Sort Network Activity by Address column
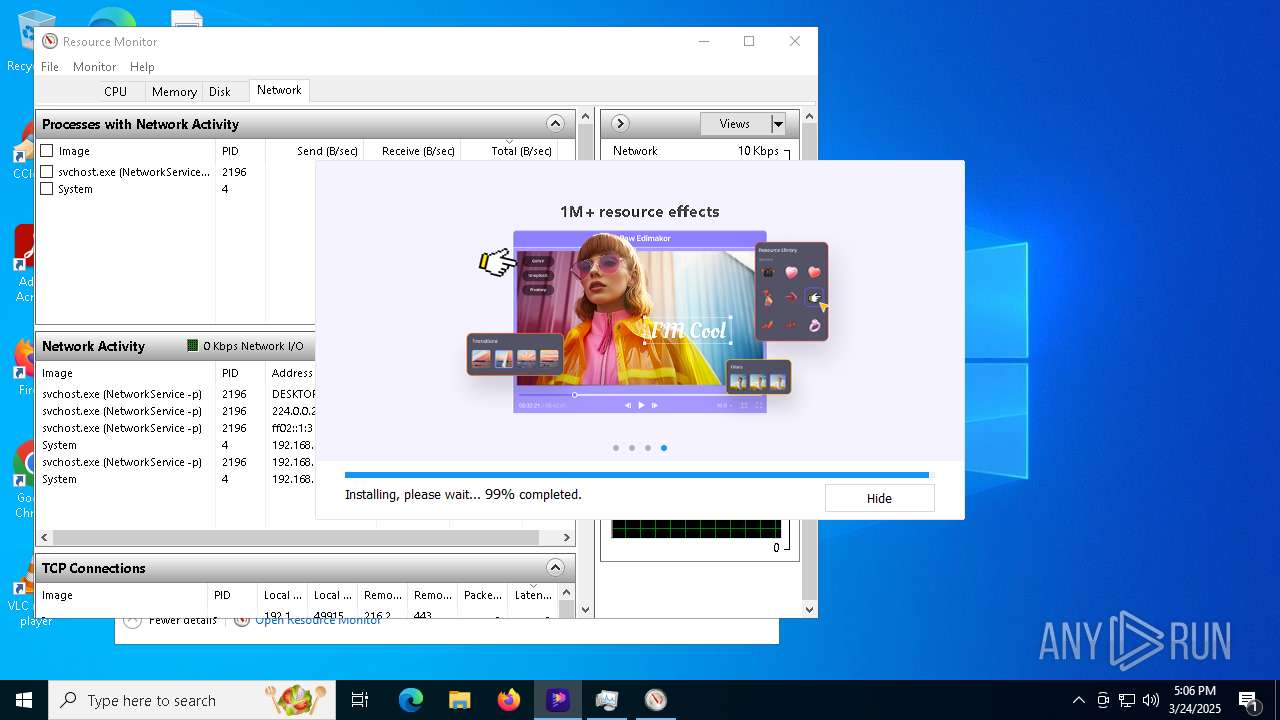Image resolution: width=1280 pixels, height=720 pixels. pyautogui.click(x=291, y=373)
